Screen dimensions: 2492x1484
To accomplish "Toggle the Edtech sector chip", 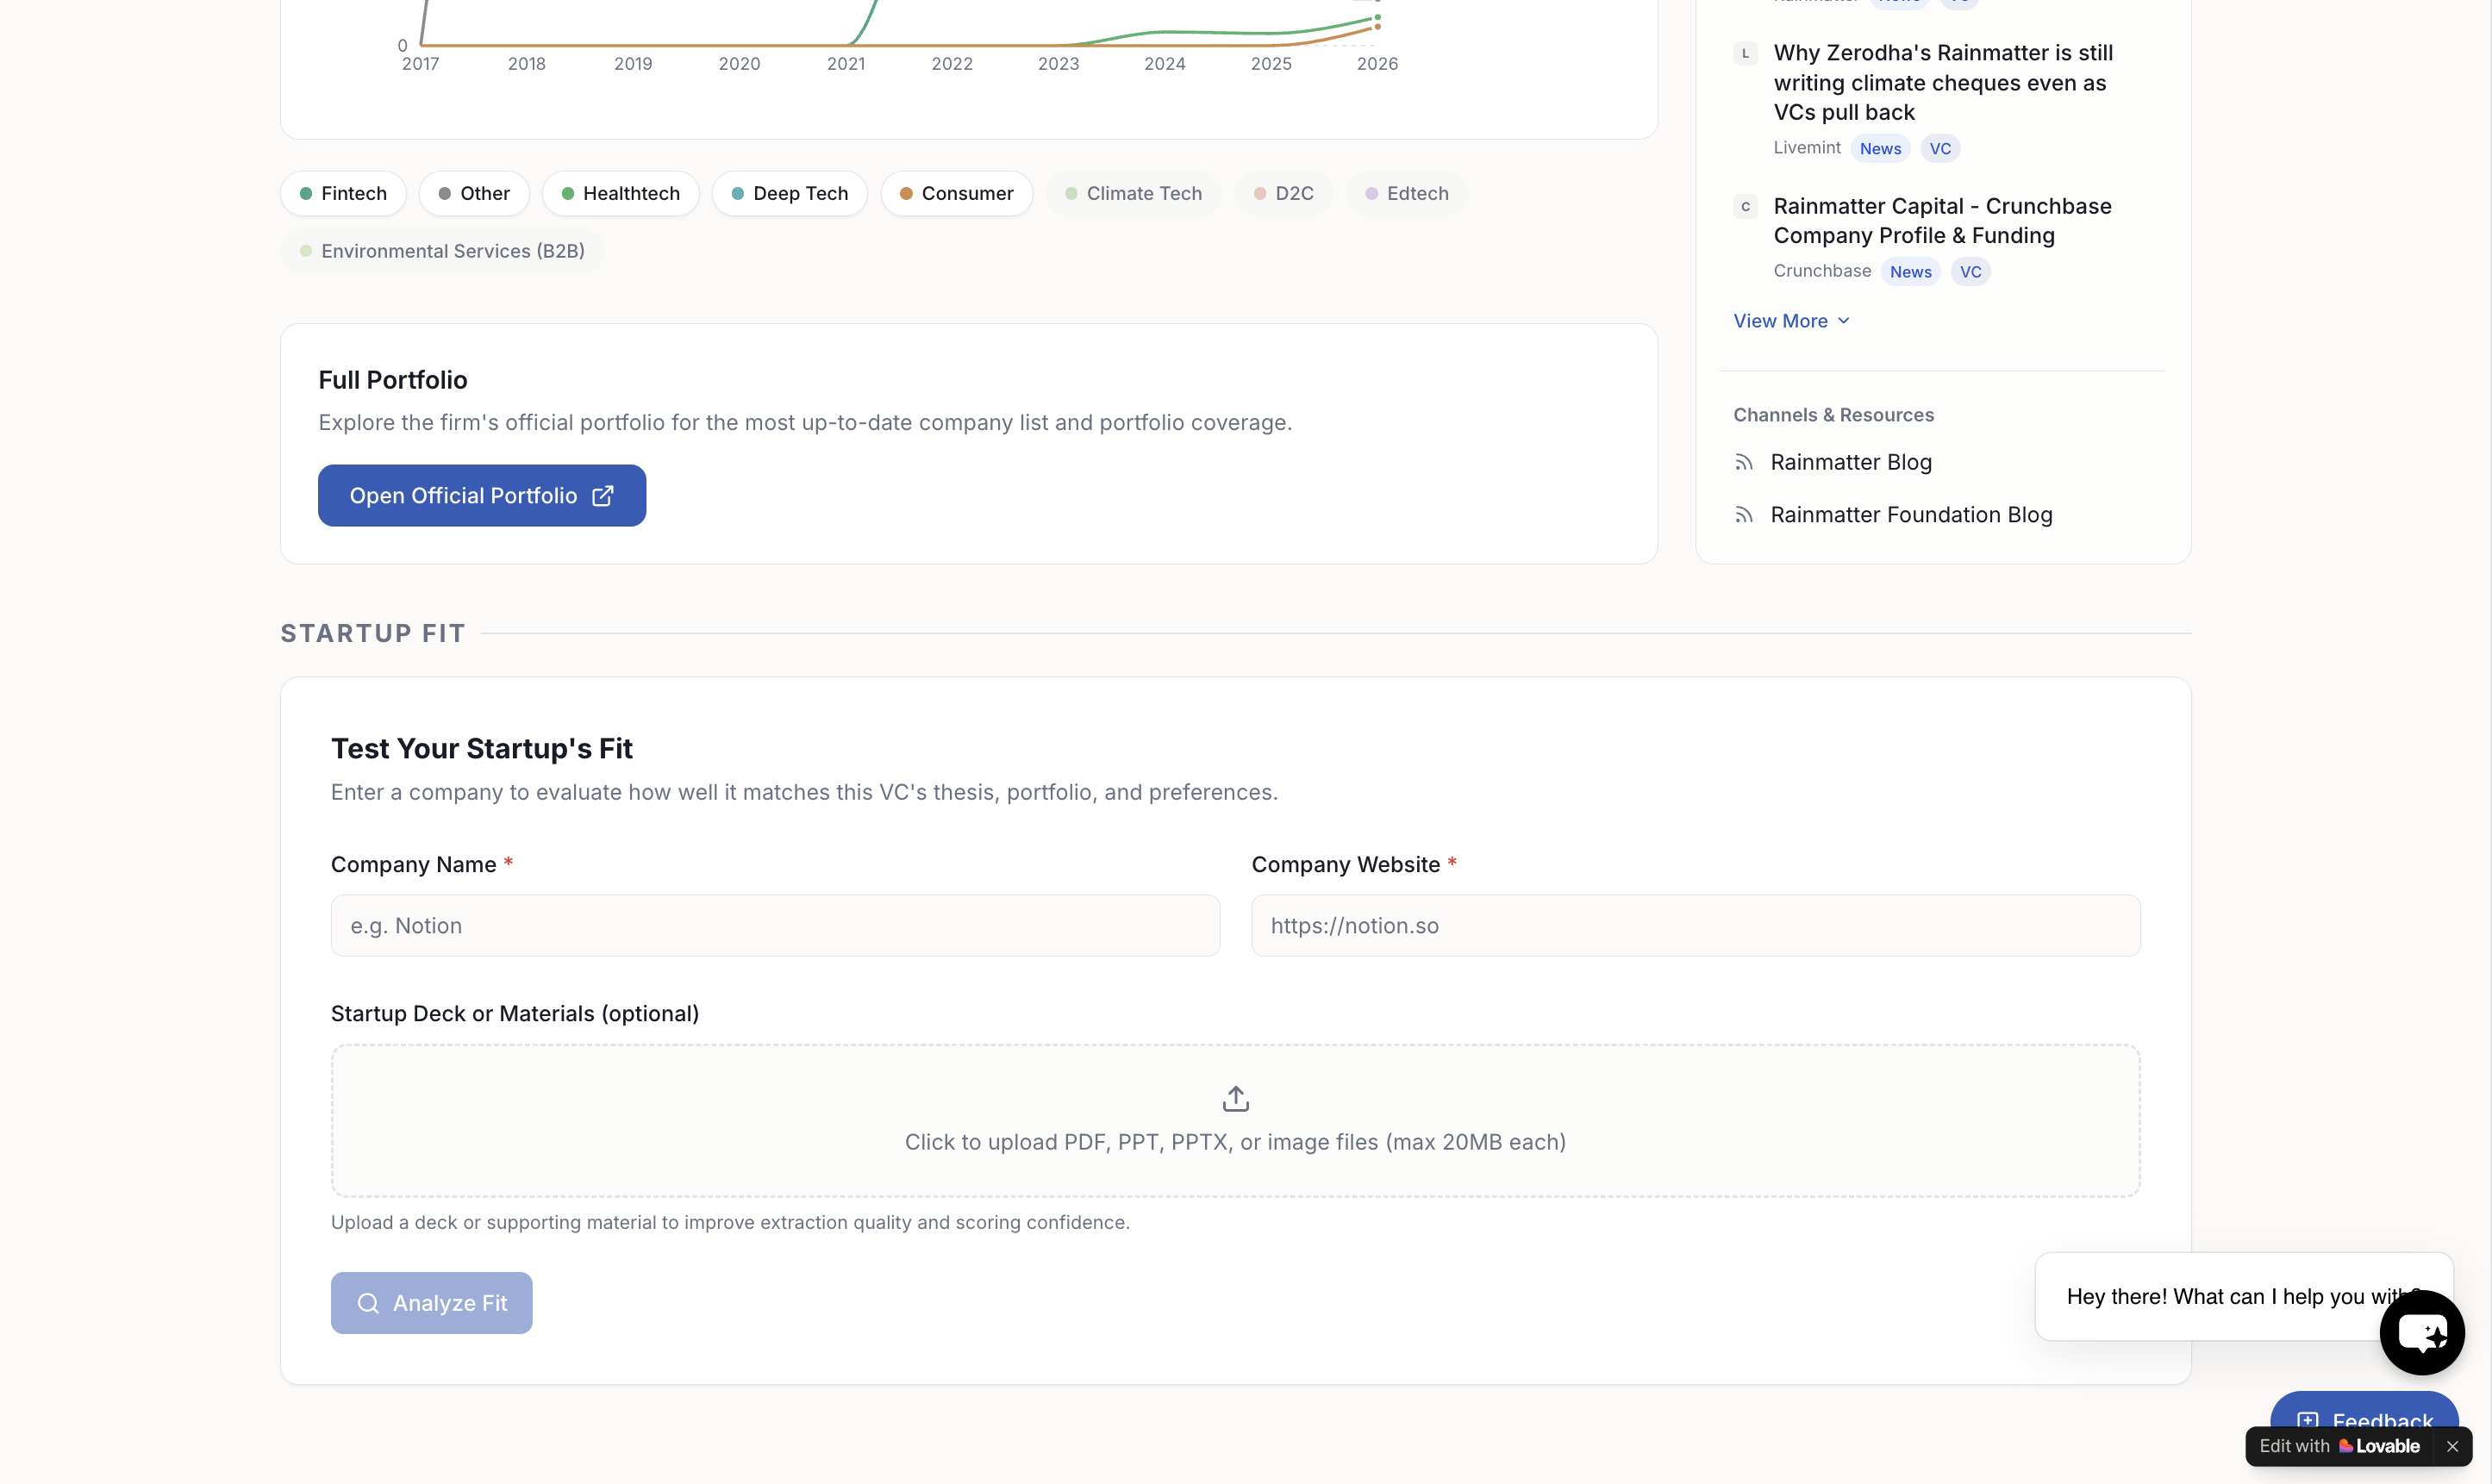I will pyautogui.click(x=1406, y=193).
